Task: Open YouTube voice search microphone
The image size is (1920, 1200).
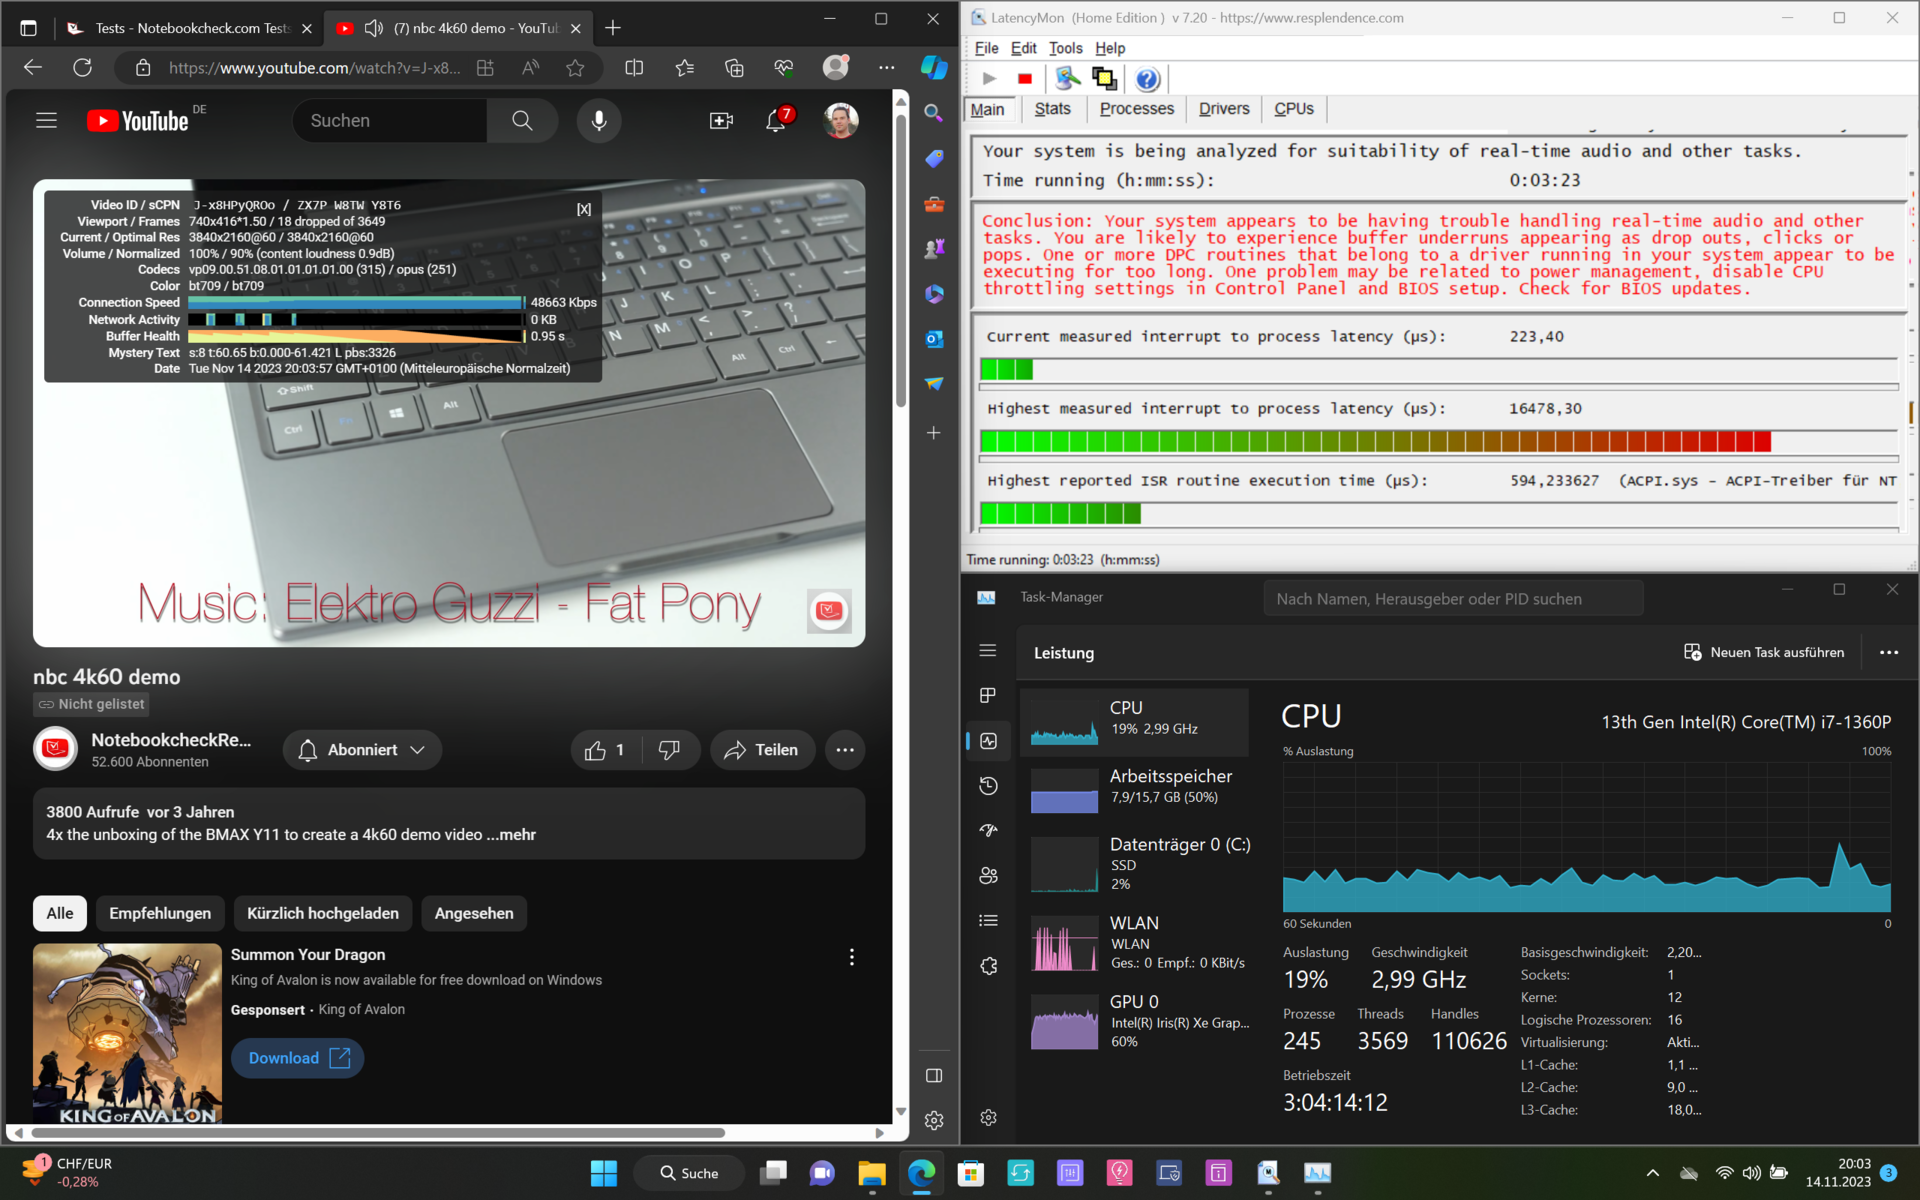Action: click(598, 121)
